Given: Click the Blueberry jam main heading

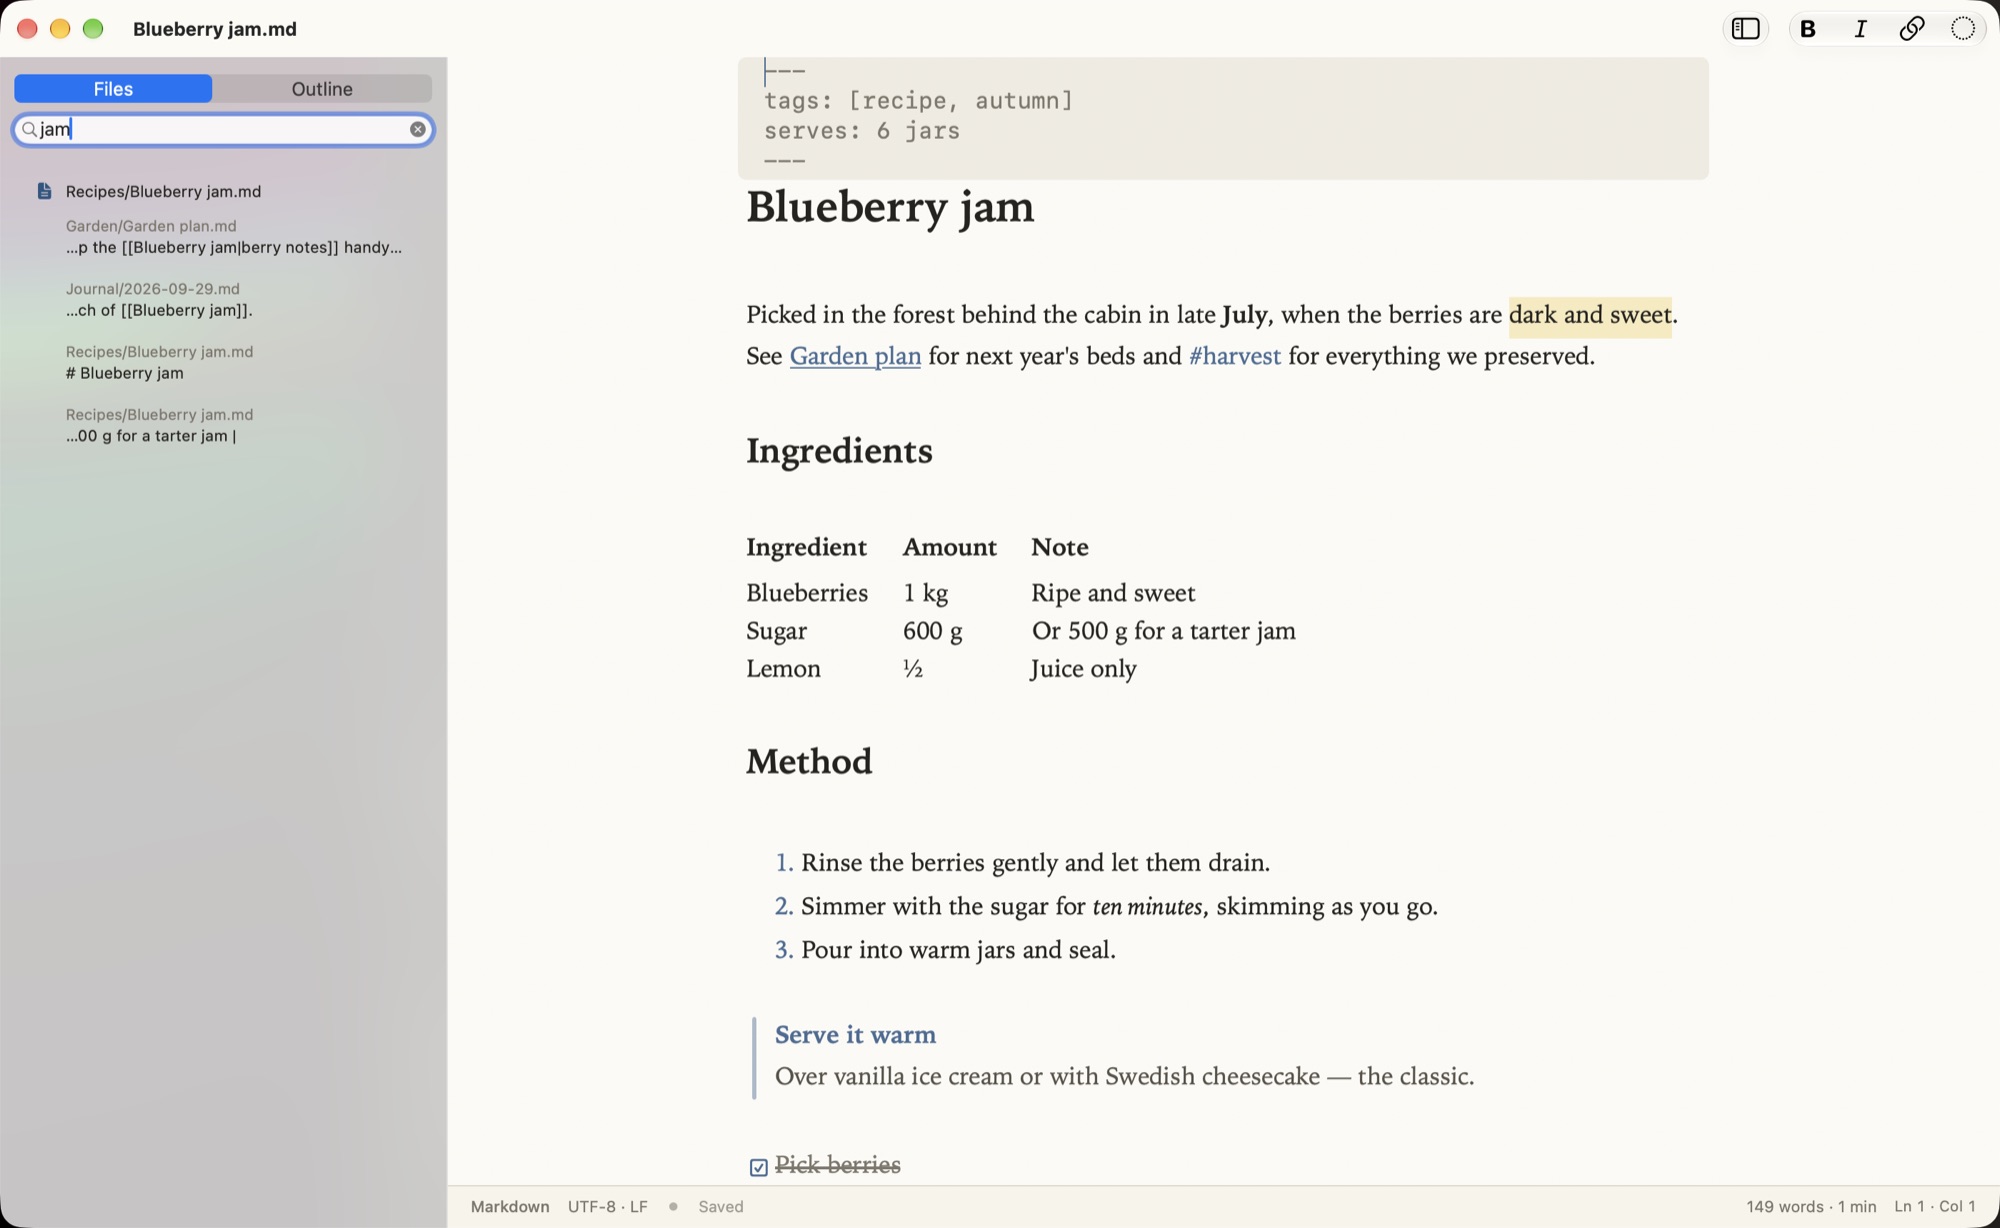Looking at the screenshot, I should (890, 208).
